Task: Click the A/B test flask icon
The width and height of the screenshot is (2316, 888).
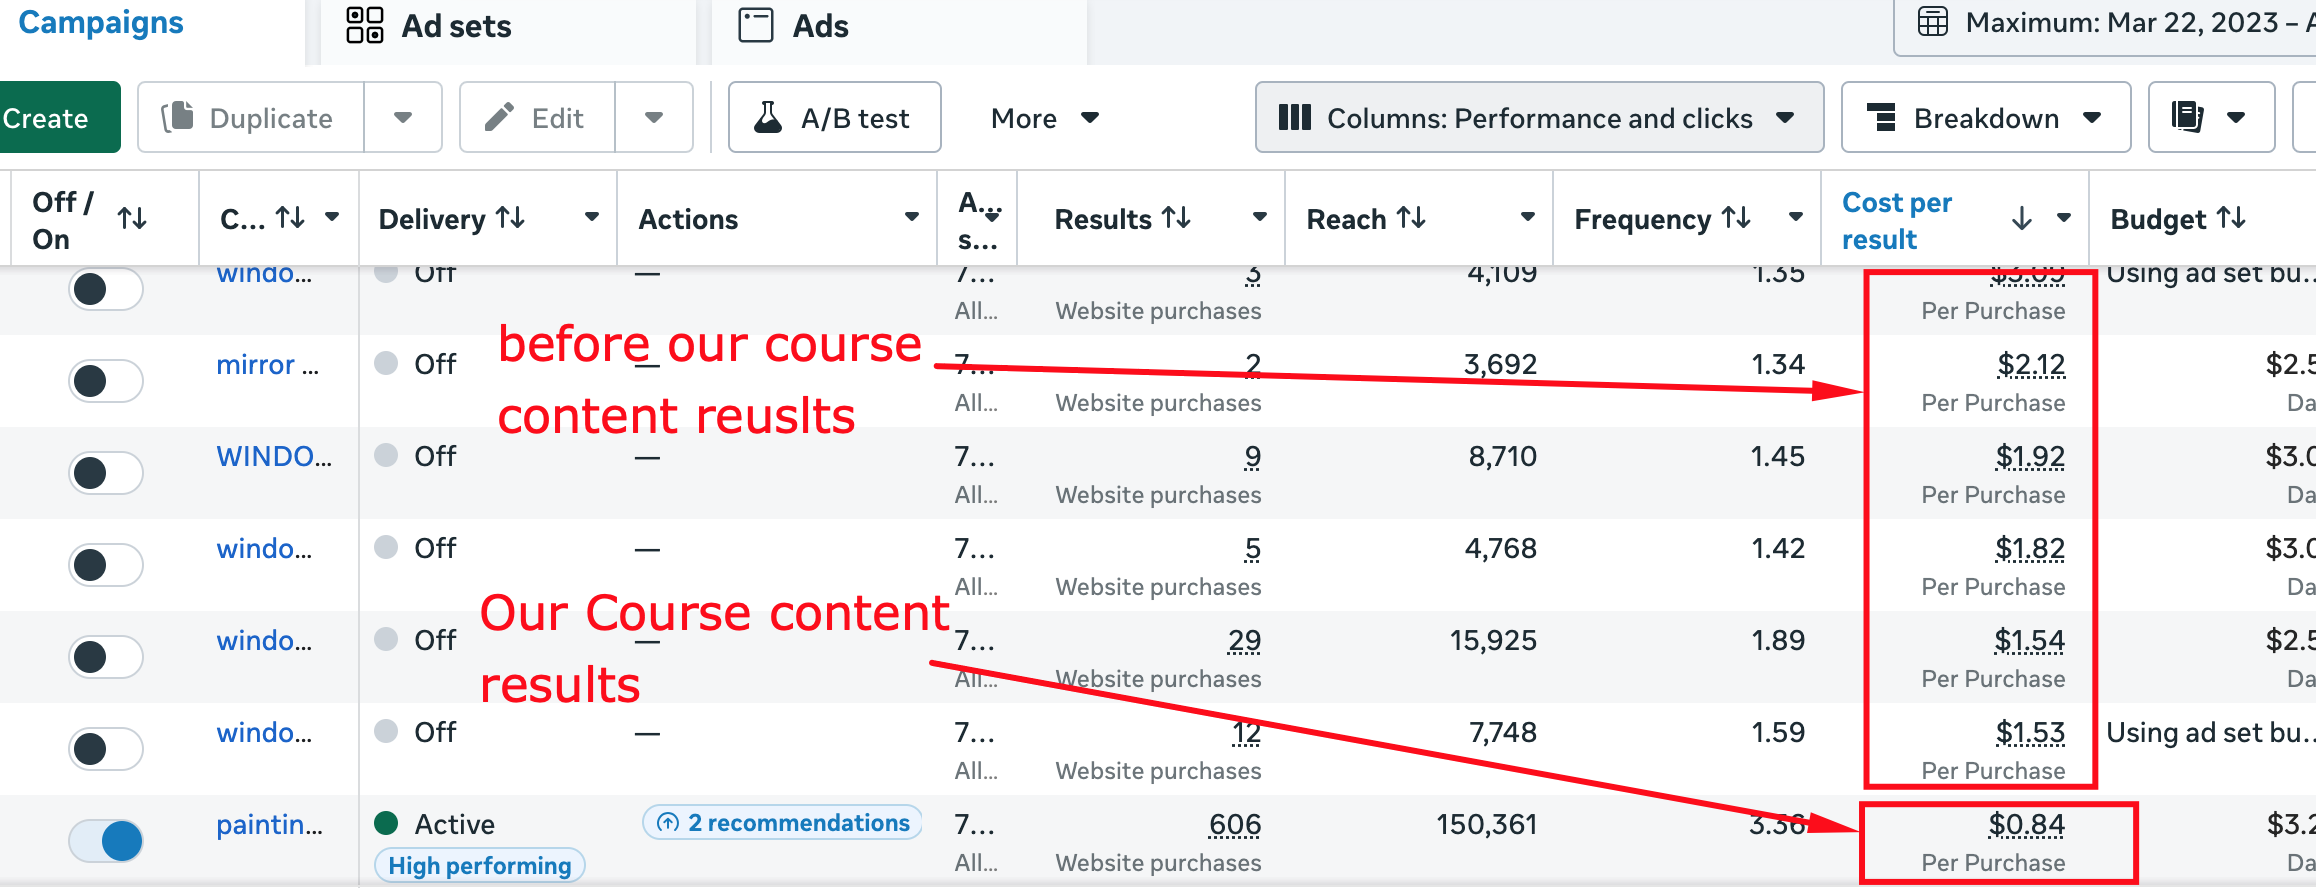Action: [767, 118]
